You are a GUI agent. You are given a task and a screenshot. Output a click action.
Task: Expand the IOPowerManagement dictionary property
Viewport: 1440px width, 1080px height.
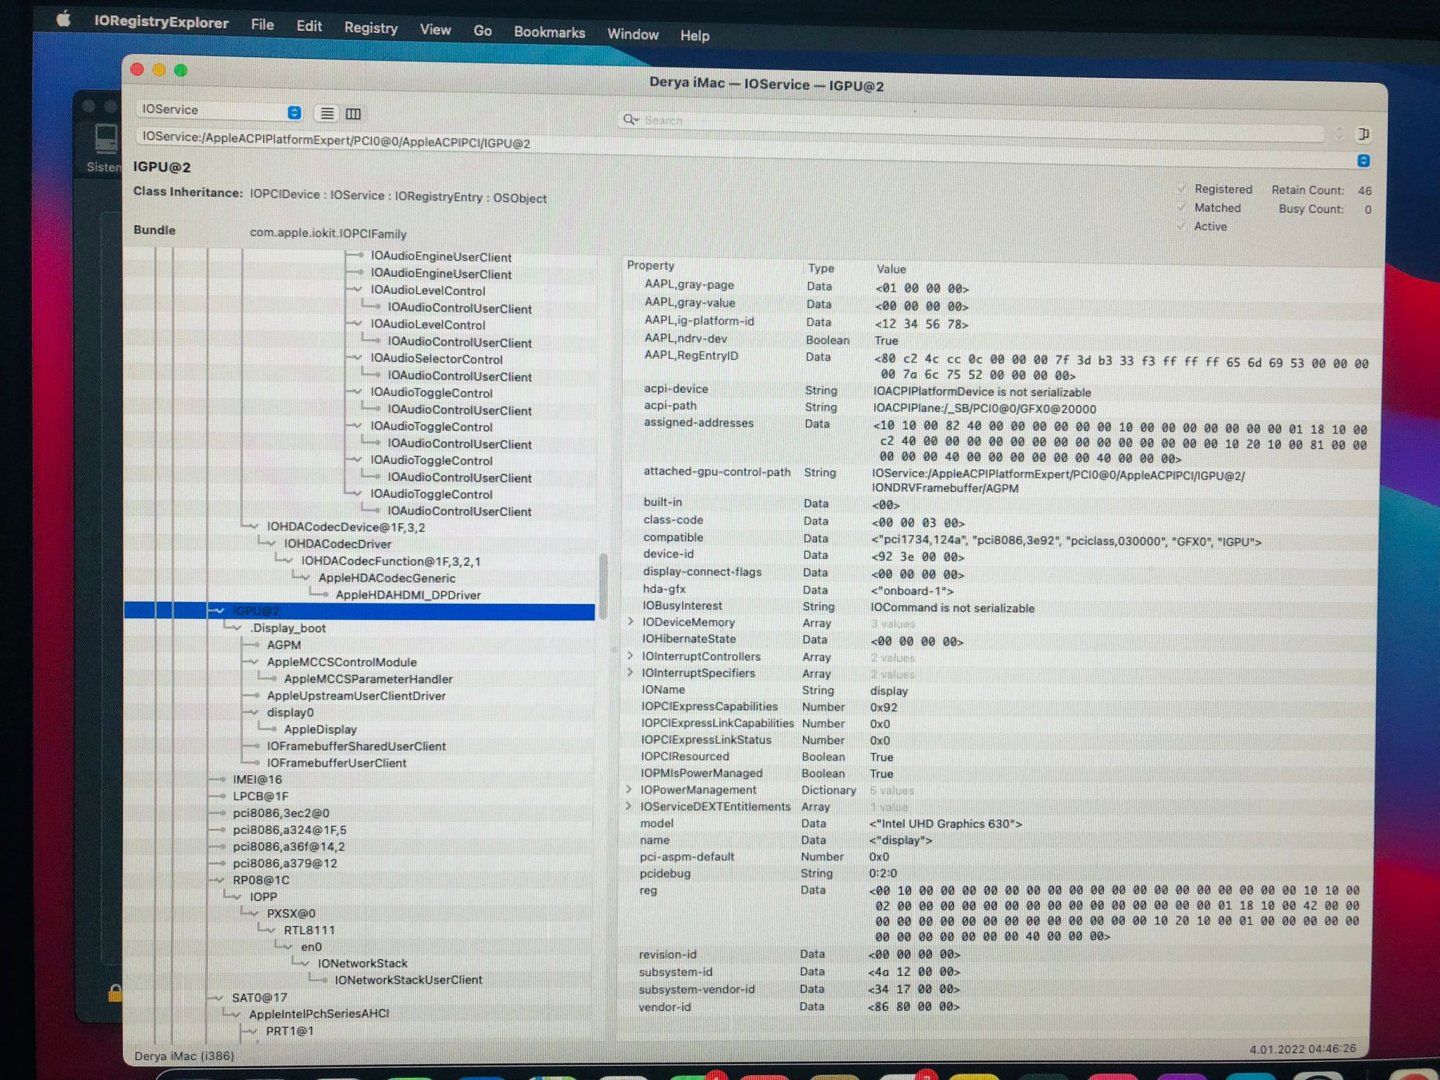629,790
